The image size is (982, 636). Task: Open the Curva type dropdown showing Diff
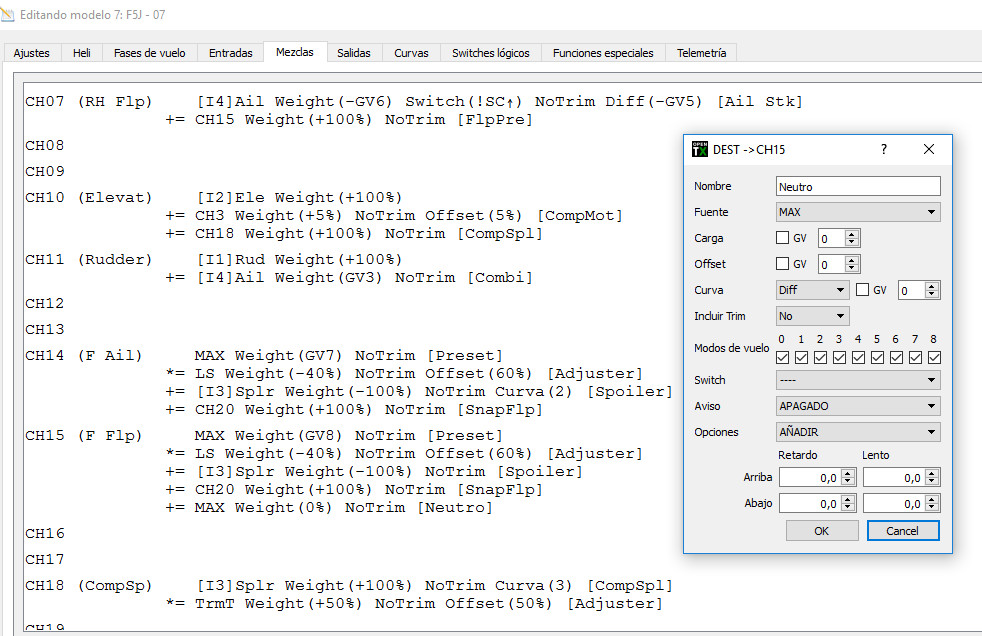point(812,290)
